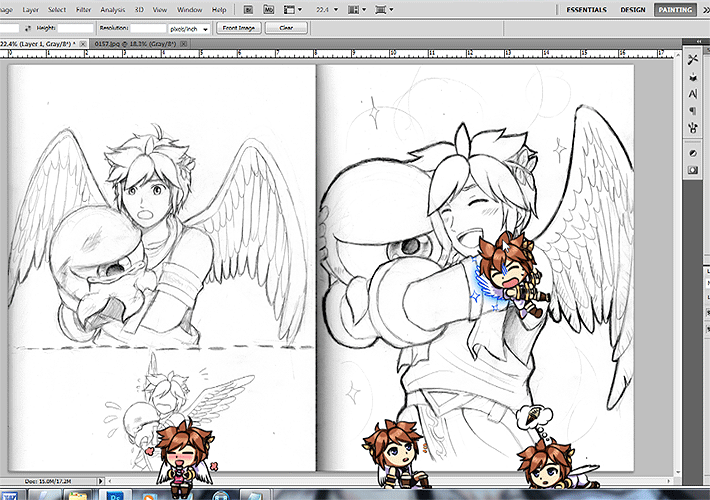Show more workspaces via double arrow

coord(705,10)
